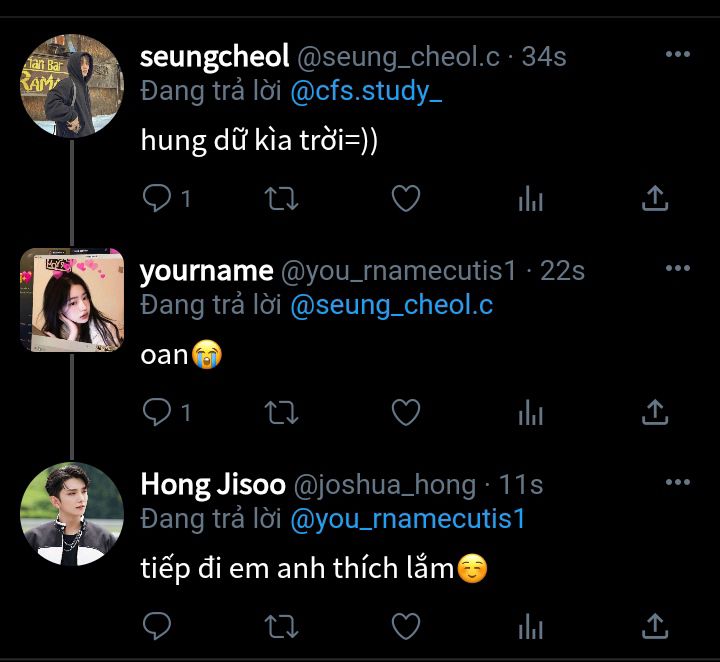Like seungcheol's 'hung dữ kìa trời' tweet

405,199
